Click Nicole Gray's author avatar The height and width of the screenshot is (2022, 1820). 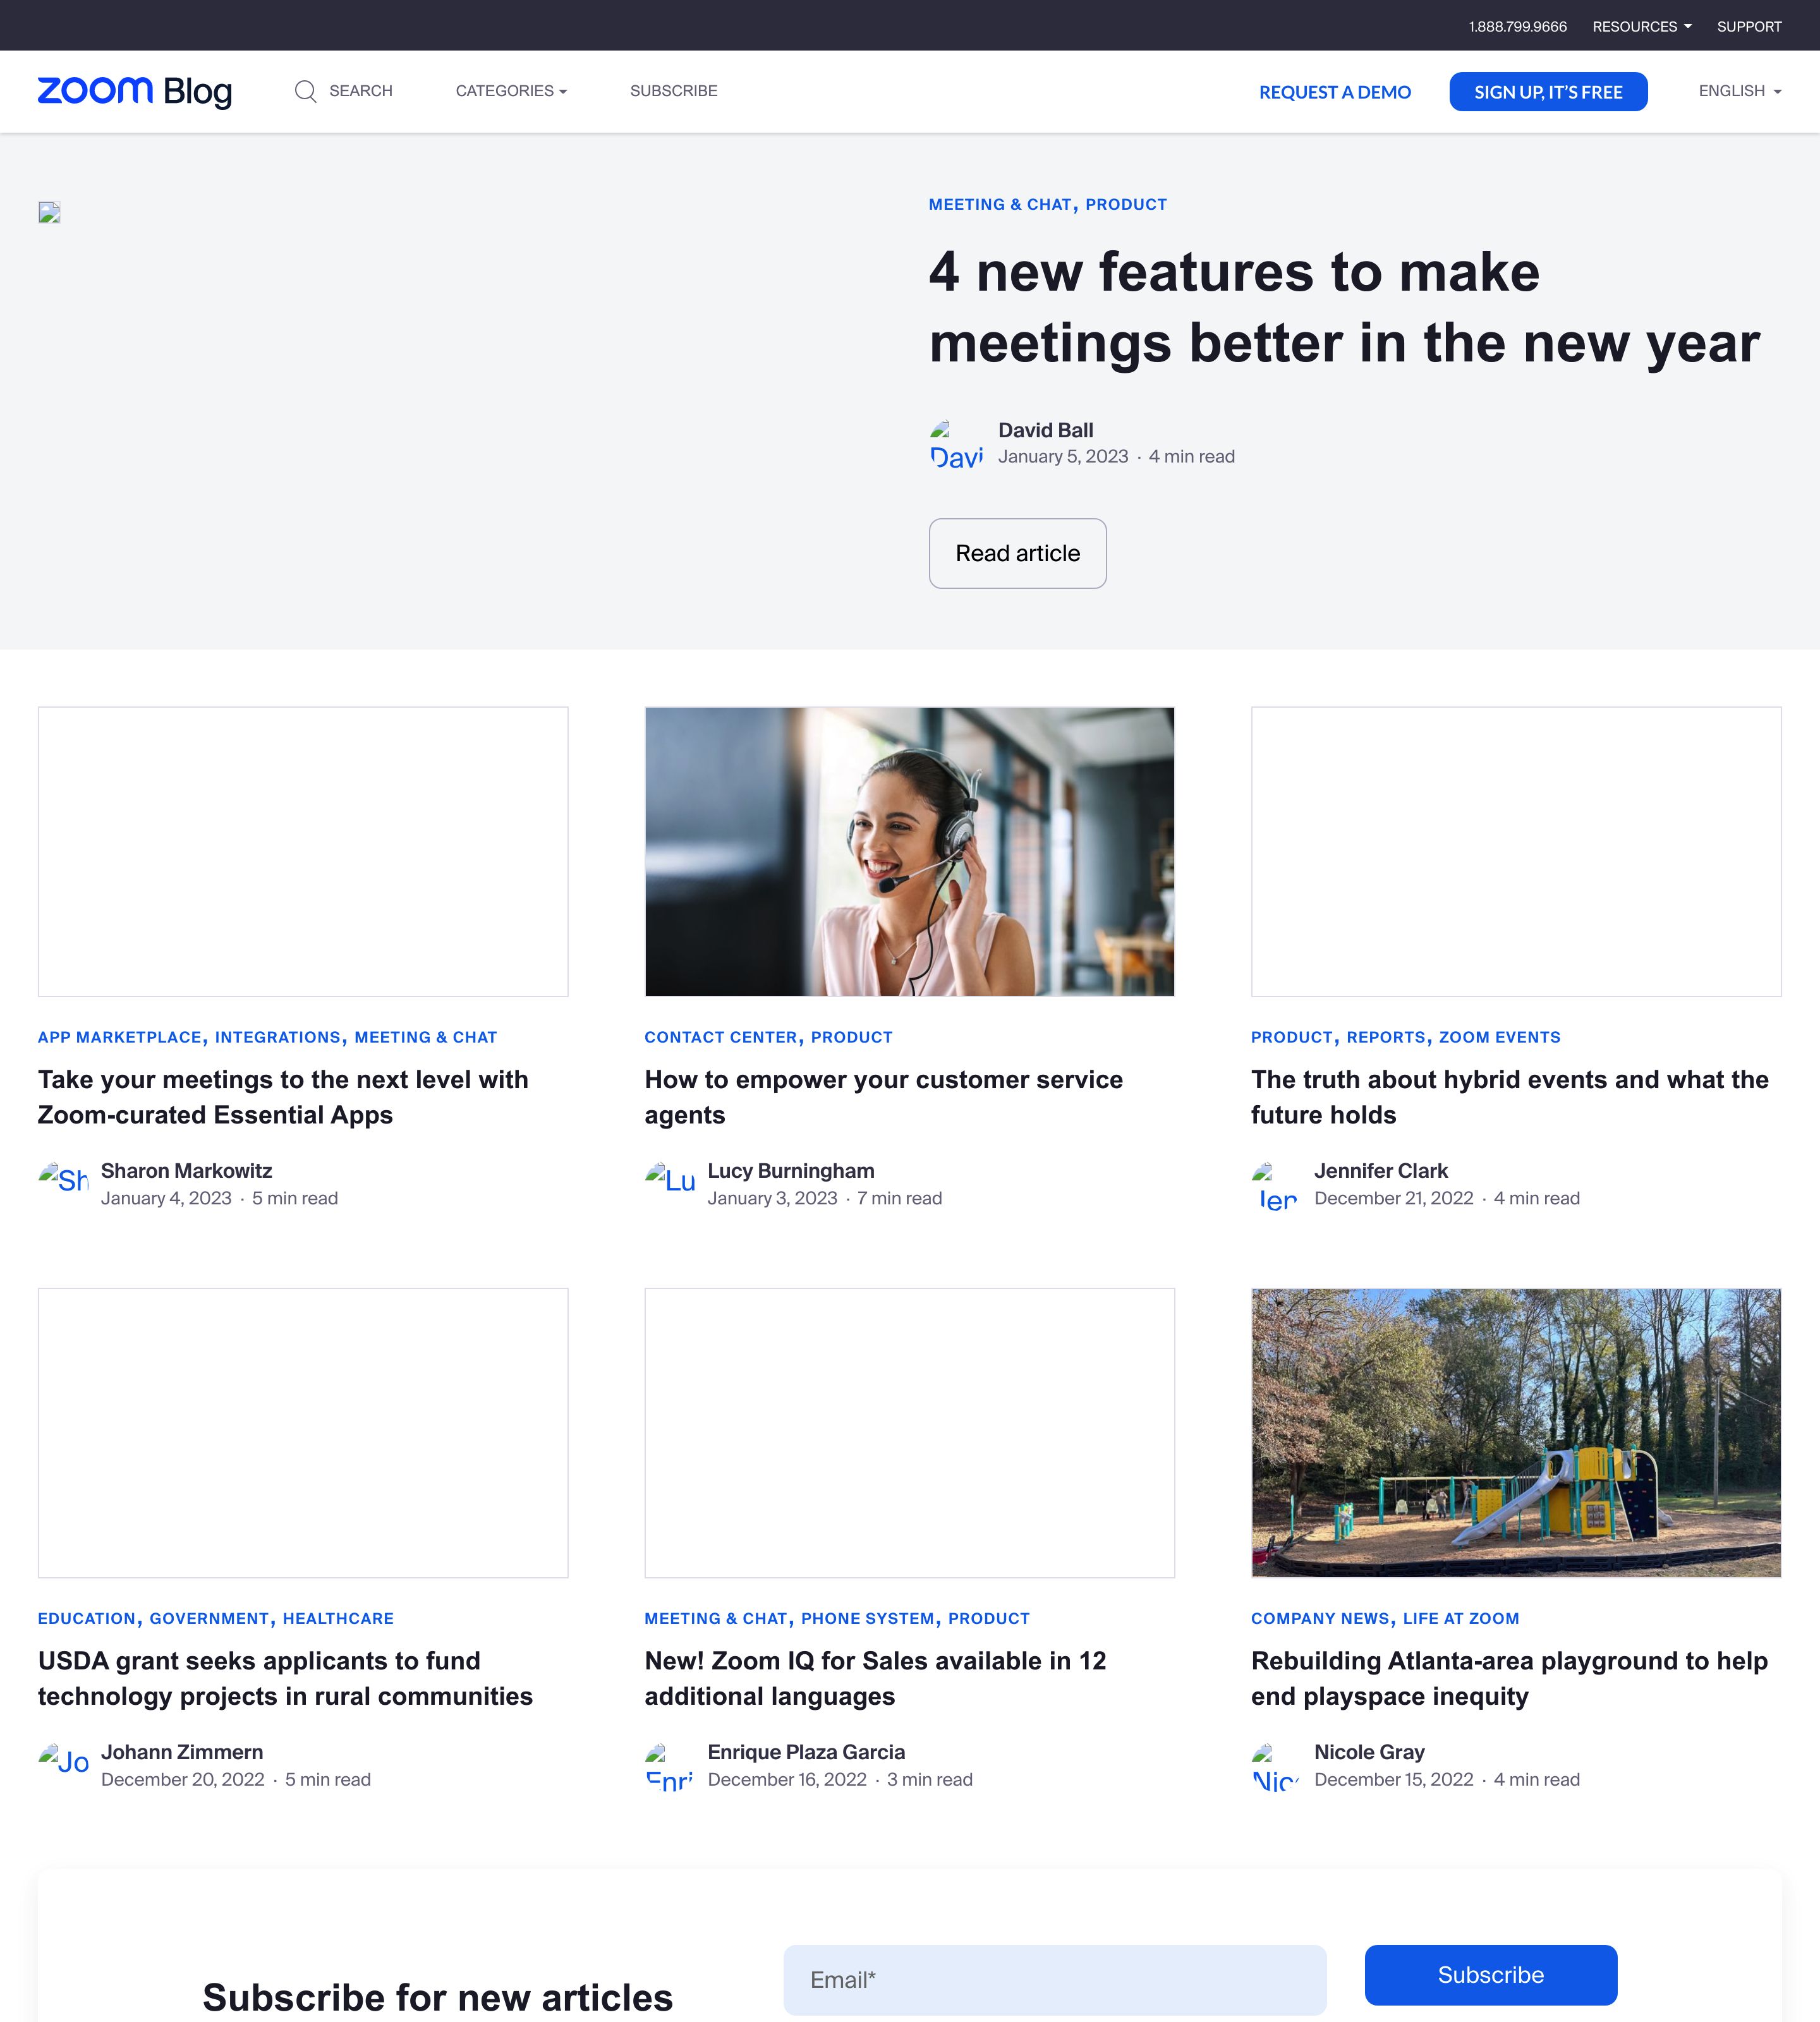[x=1276, y=1767]
